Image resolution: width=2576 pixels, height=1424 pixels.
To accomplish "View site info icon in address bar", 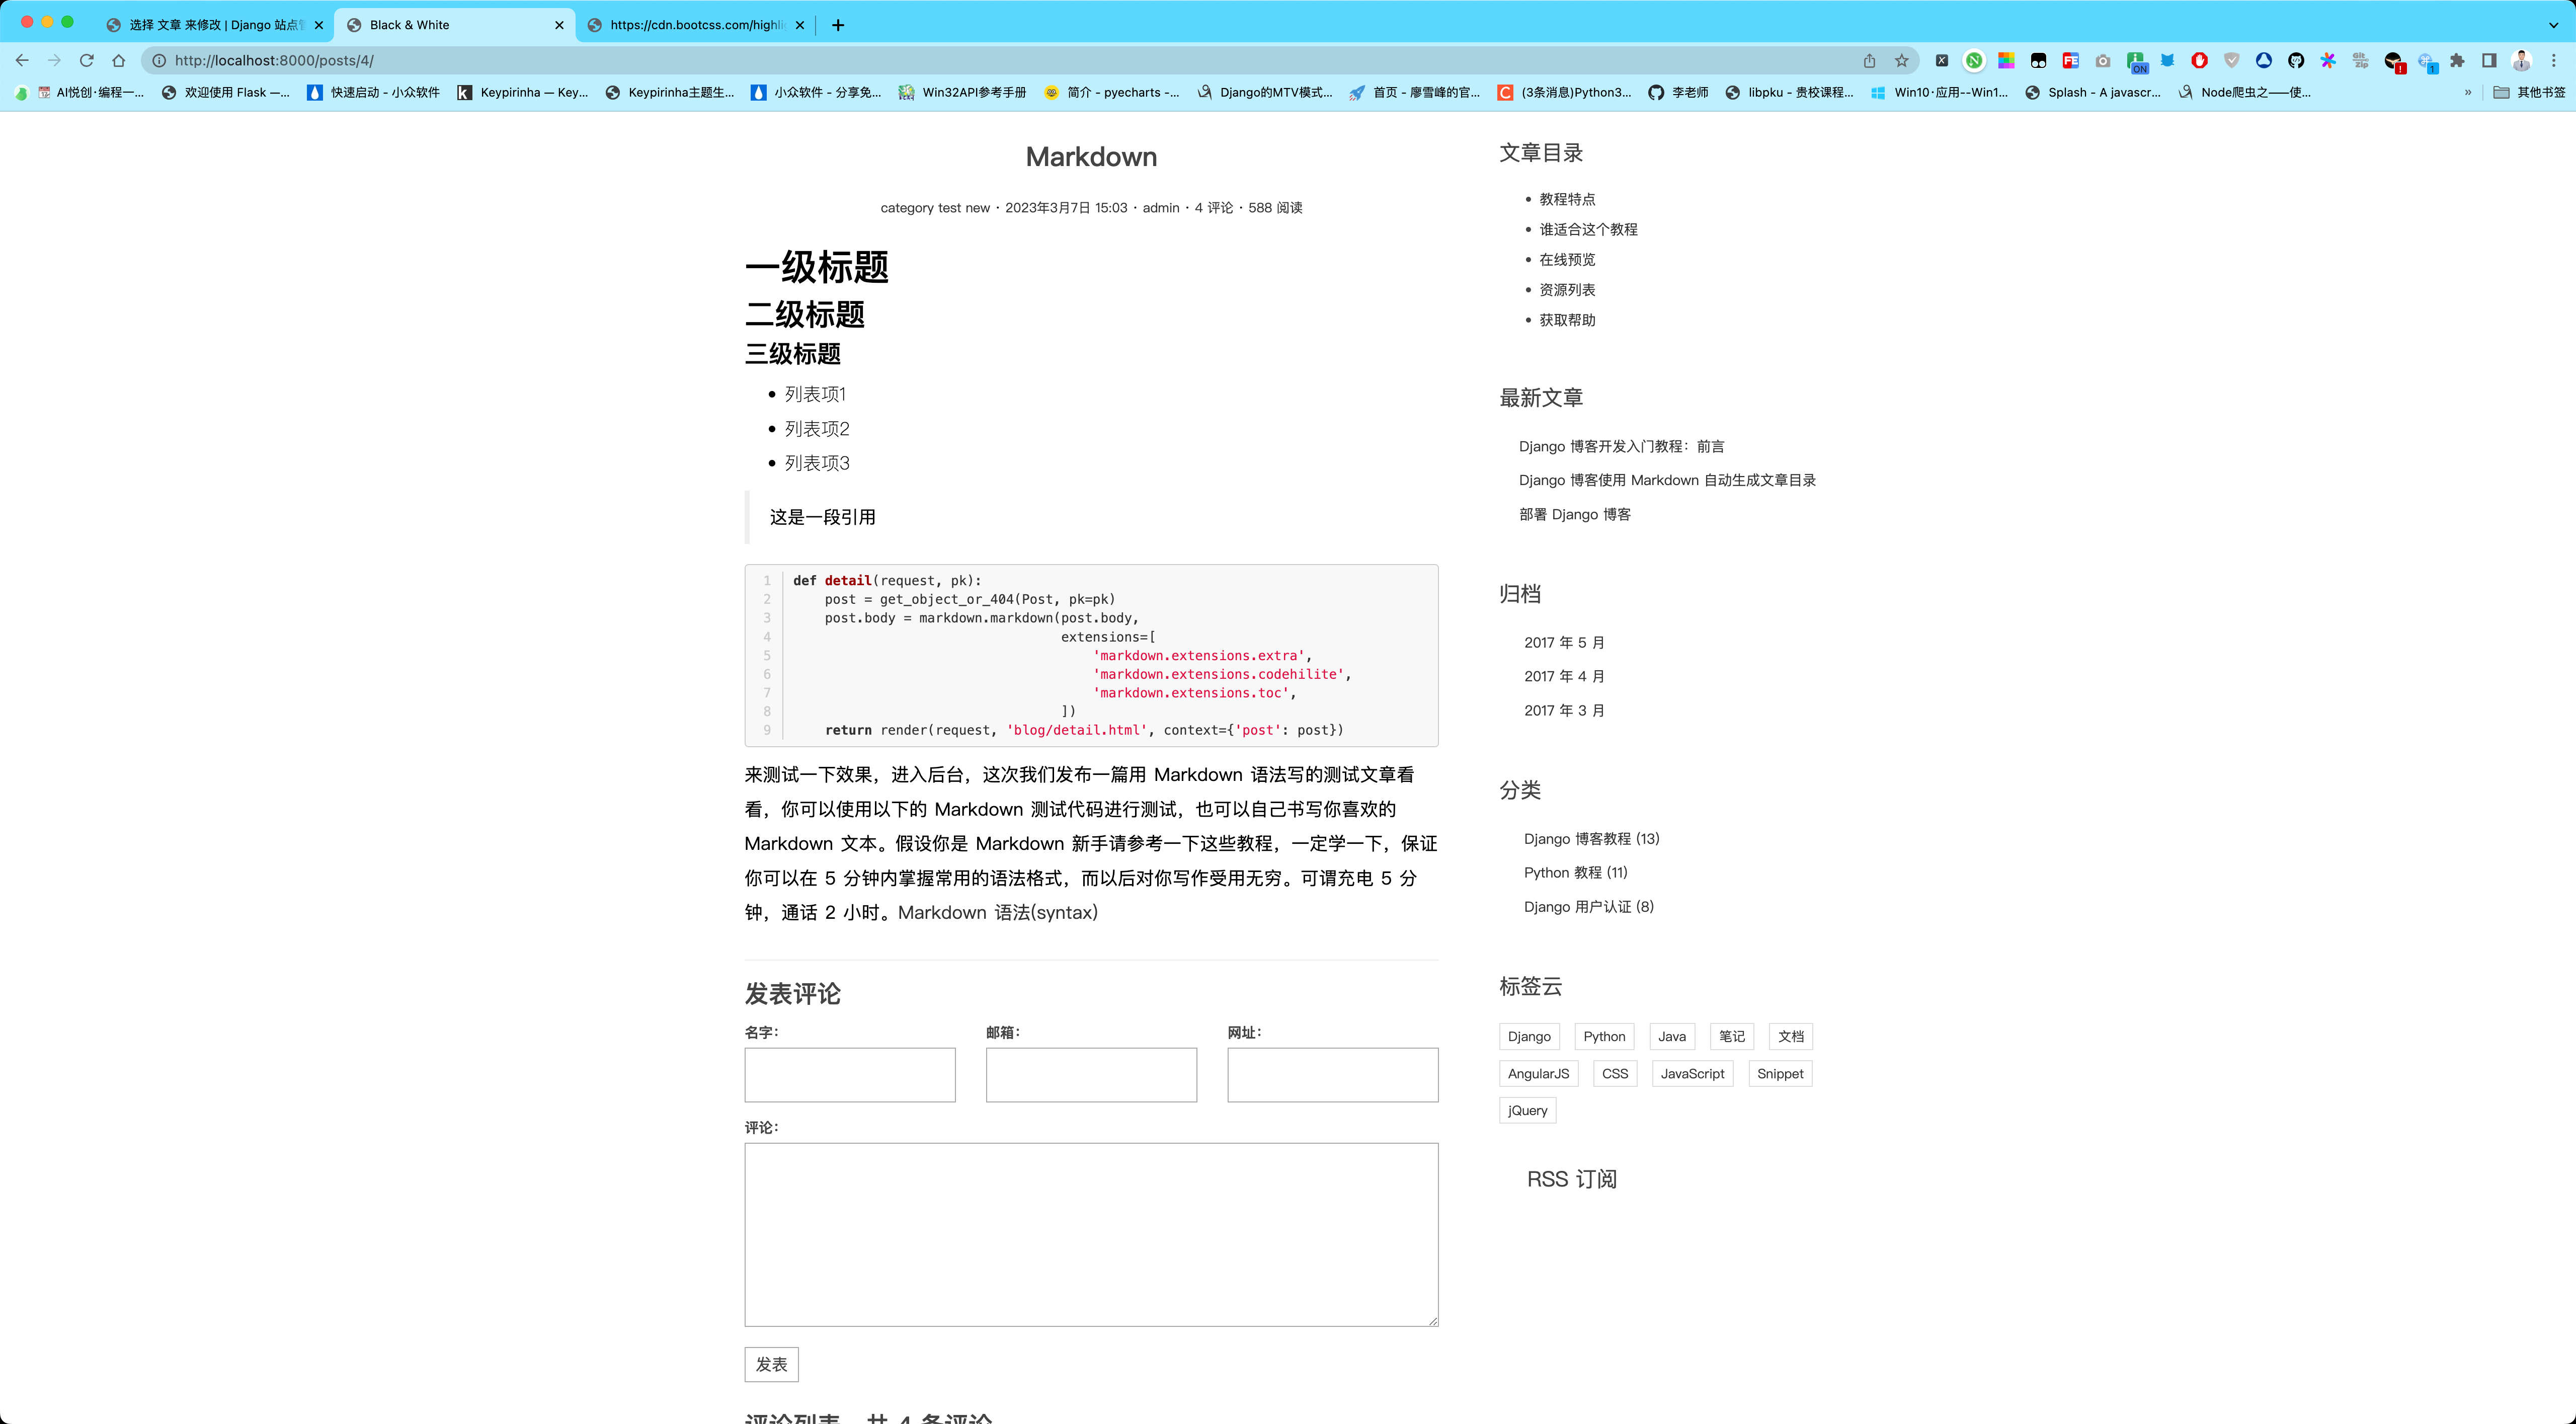I will tap(159, 60).
